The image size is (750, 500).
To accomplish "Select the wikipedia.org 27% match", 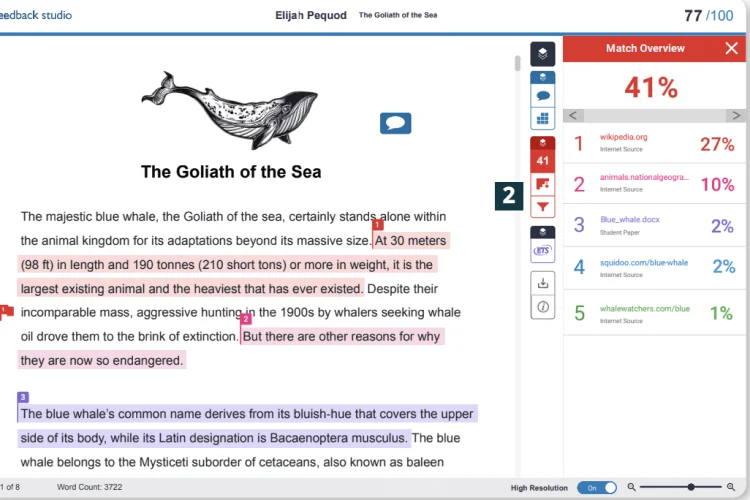I will pos(654,143).
